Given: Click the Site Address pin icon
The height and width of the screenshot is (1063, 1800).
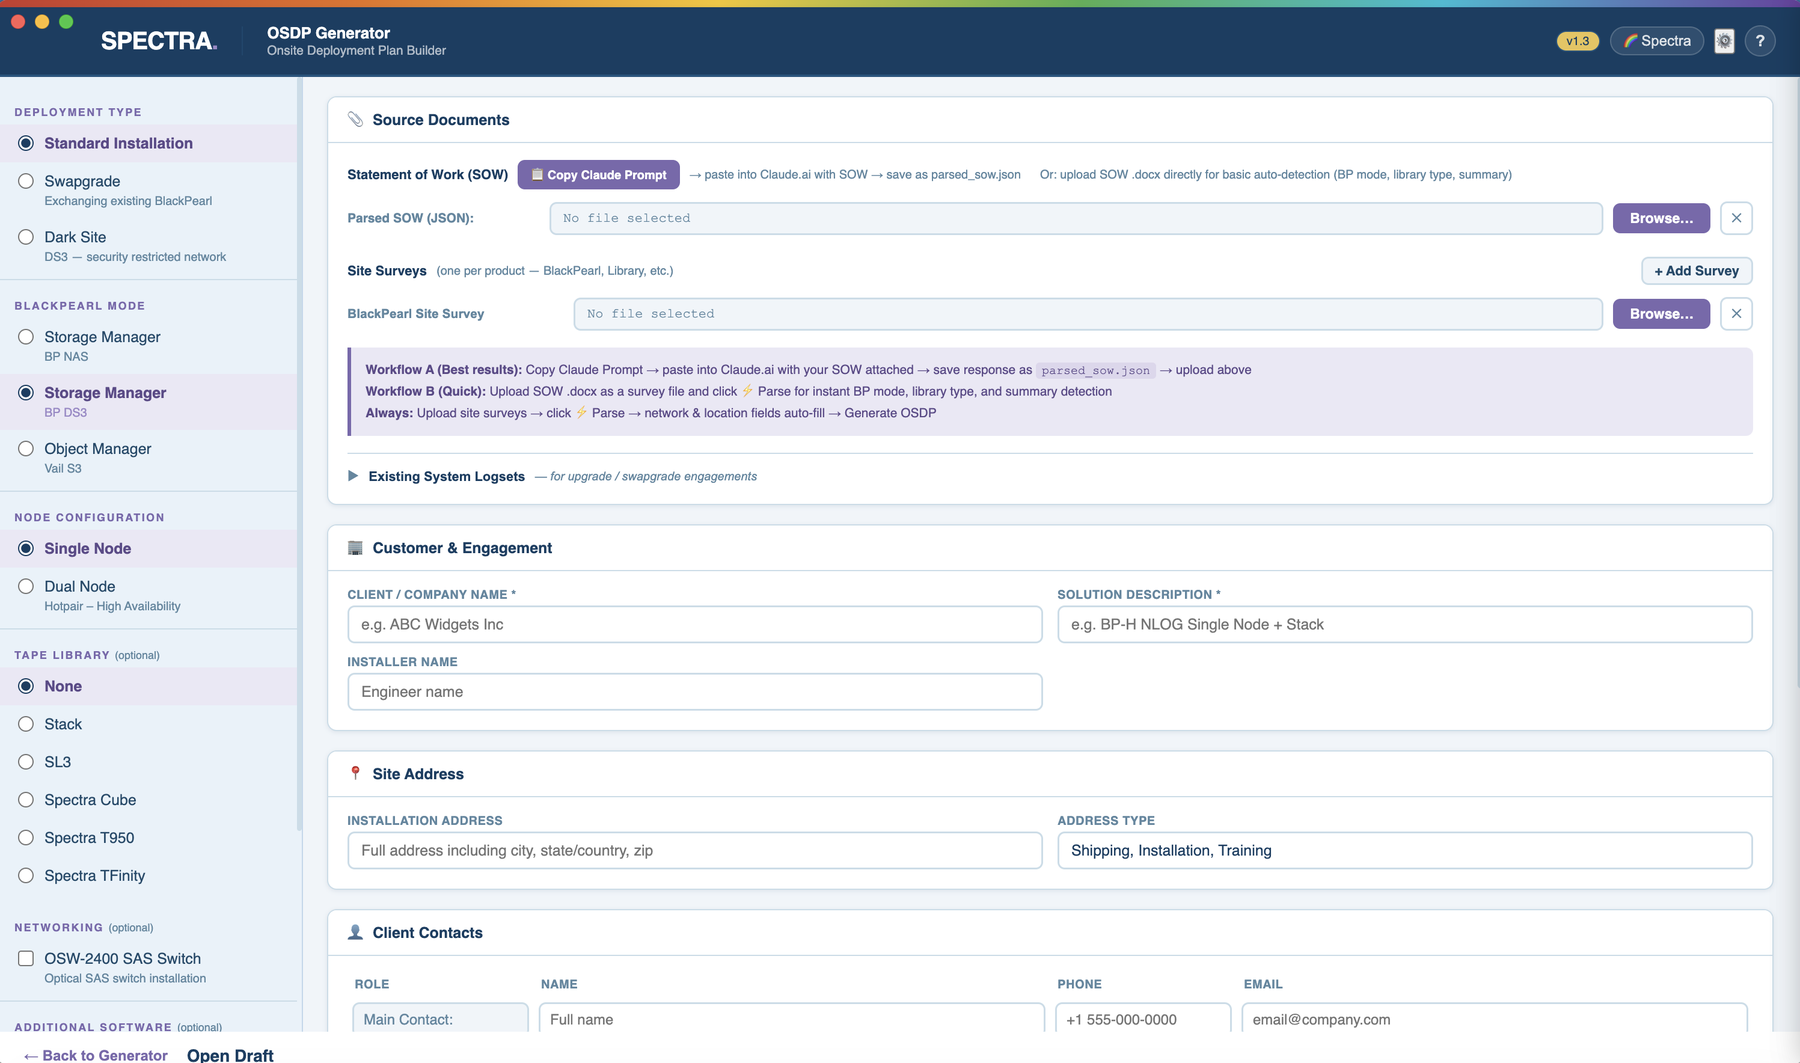Looking at the screenshot, I should tap(355, 773).
